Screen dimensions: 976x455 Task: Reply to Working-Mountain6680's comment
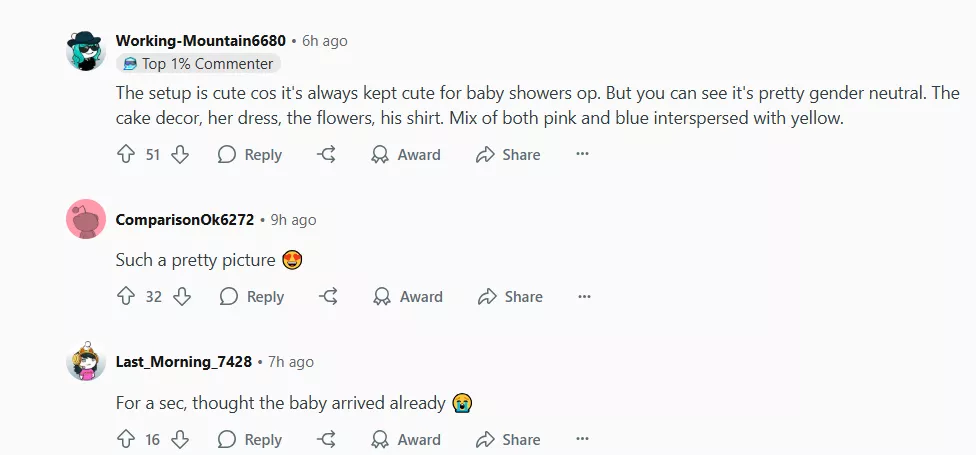coord(250,155)
